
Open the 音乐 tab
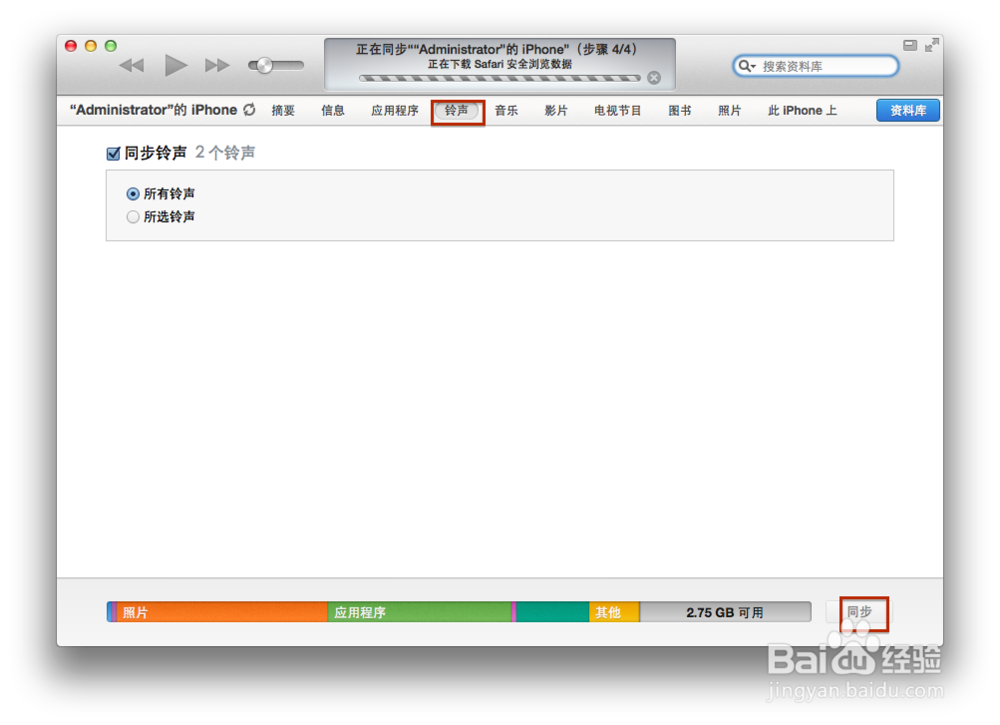click(x=506, y=110)
